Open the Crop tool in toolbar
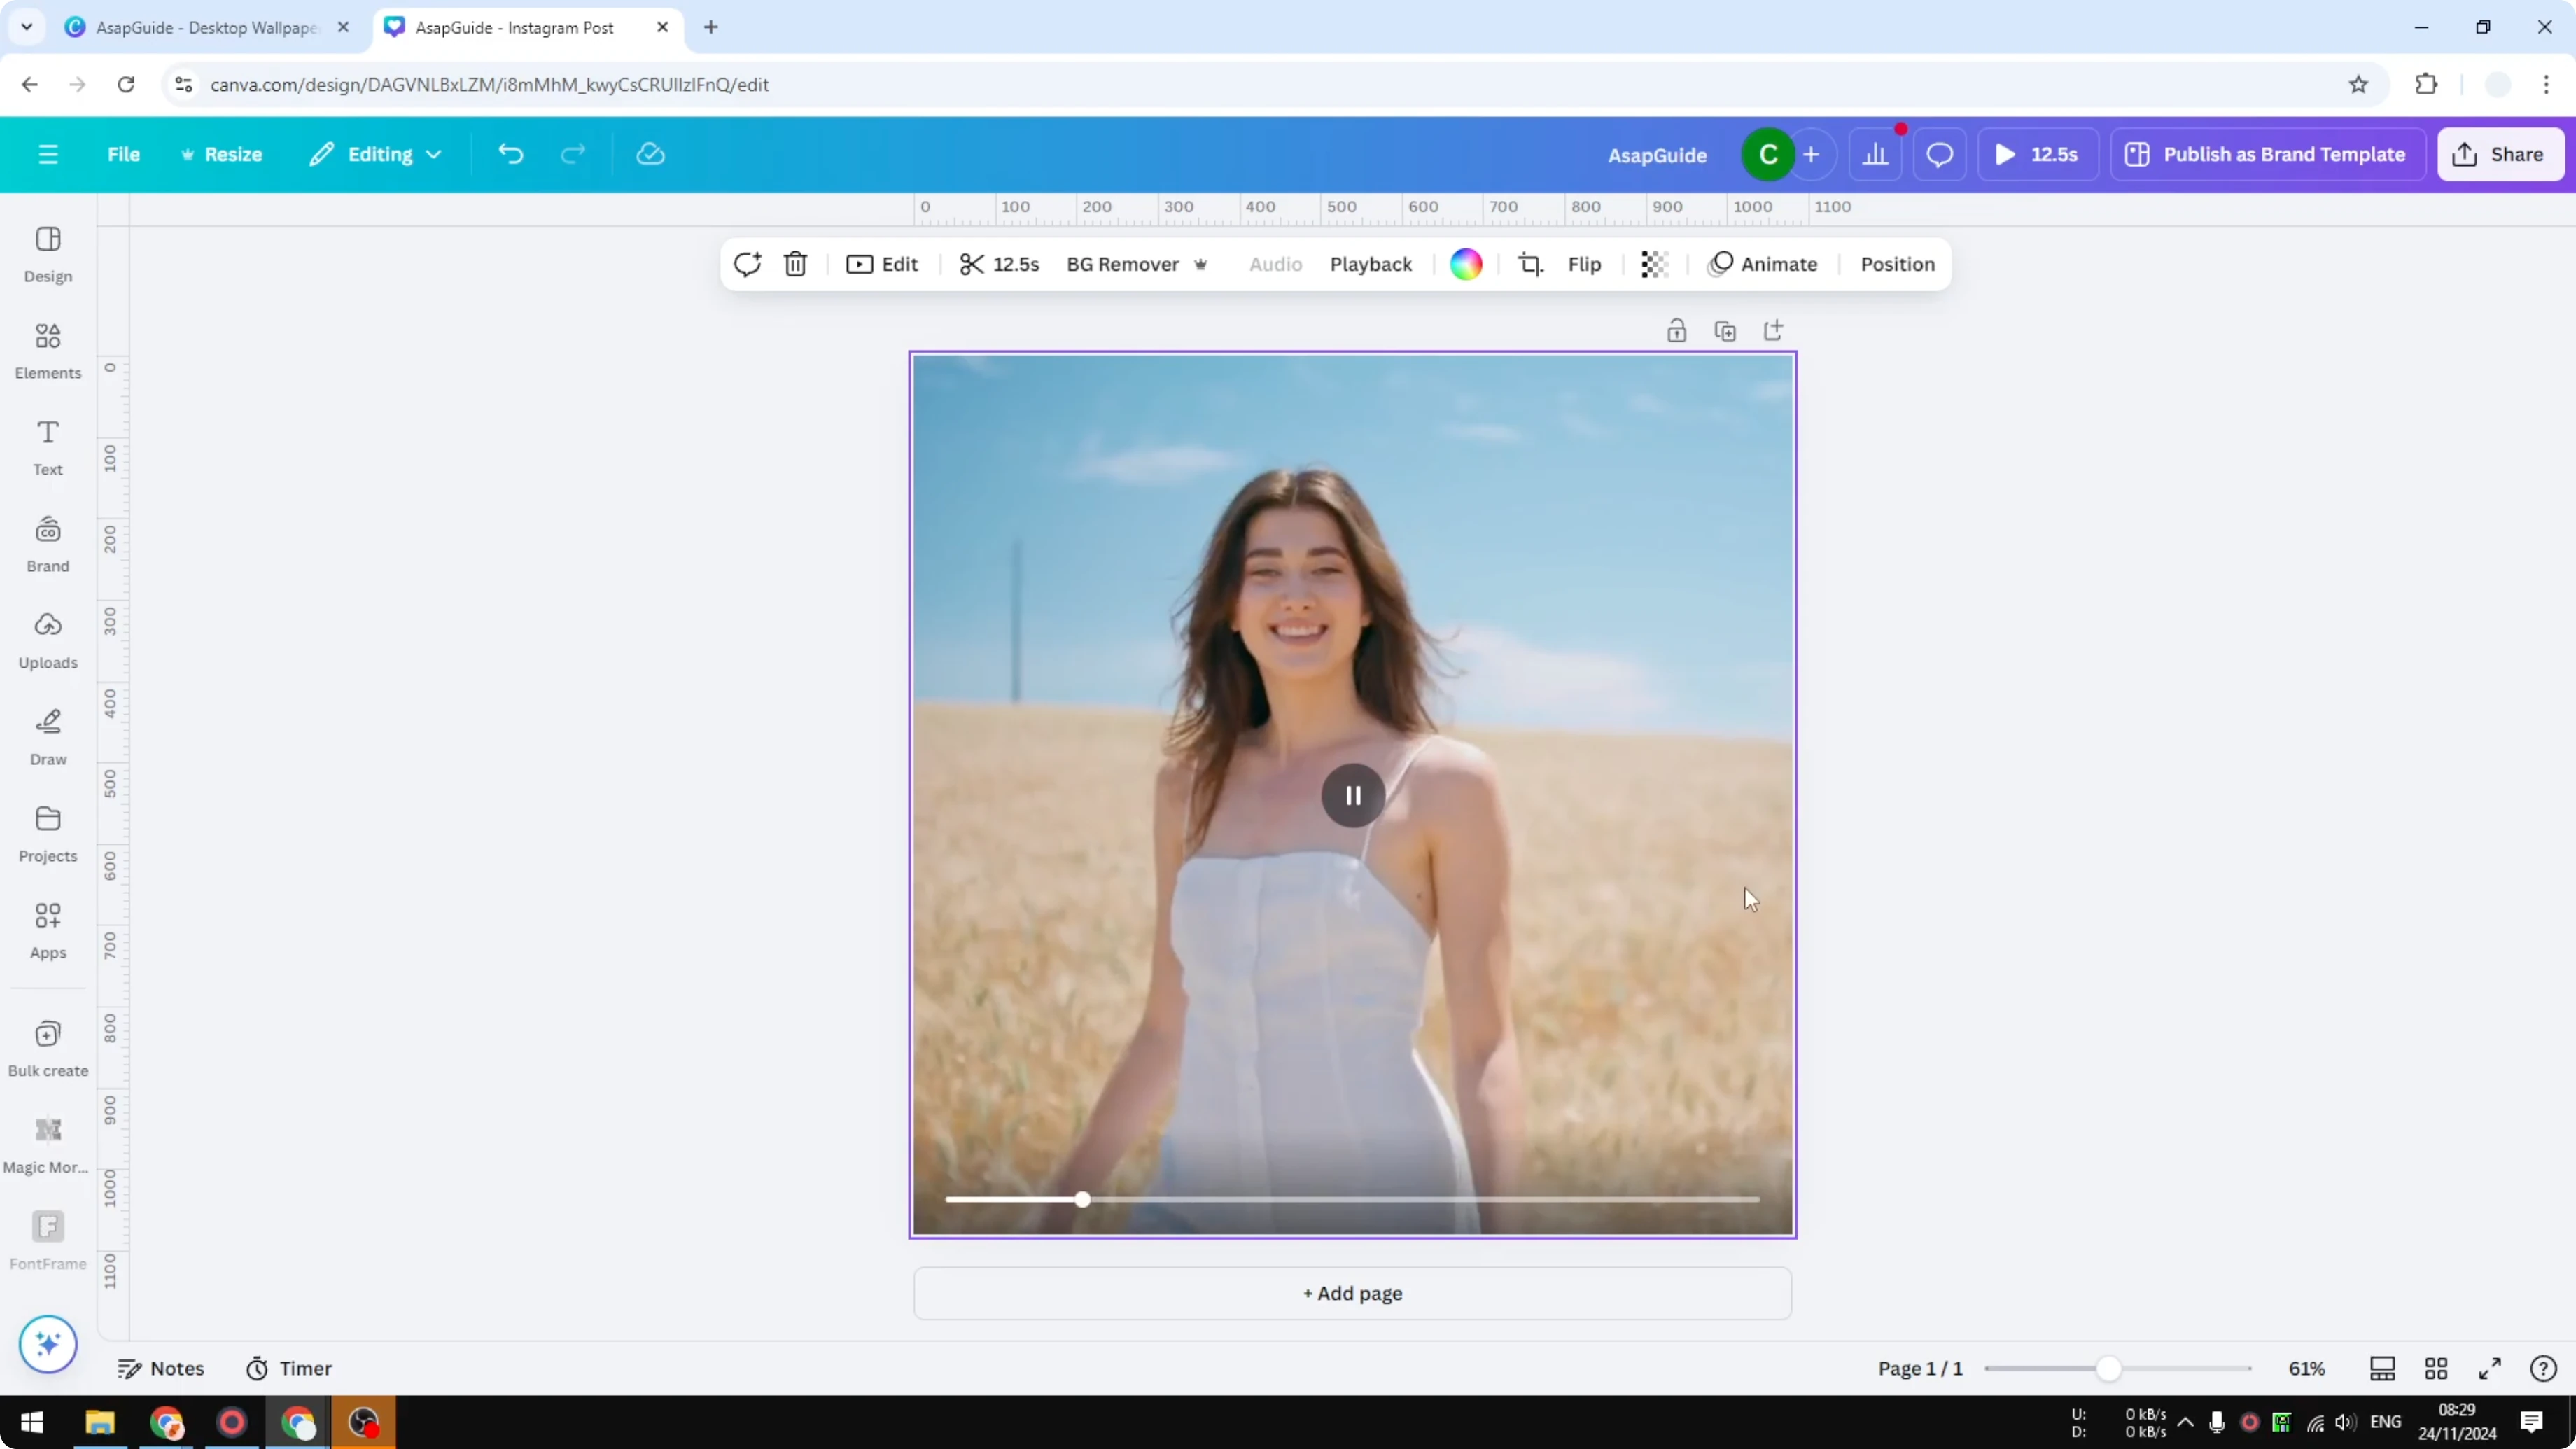The width and height of the screenshot is (2576, 1449). coord(1530,264)
